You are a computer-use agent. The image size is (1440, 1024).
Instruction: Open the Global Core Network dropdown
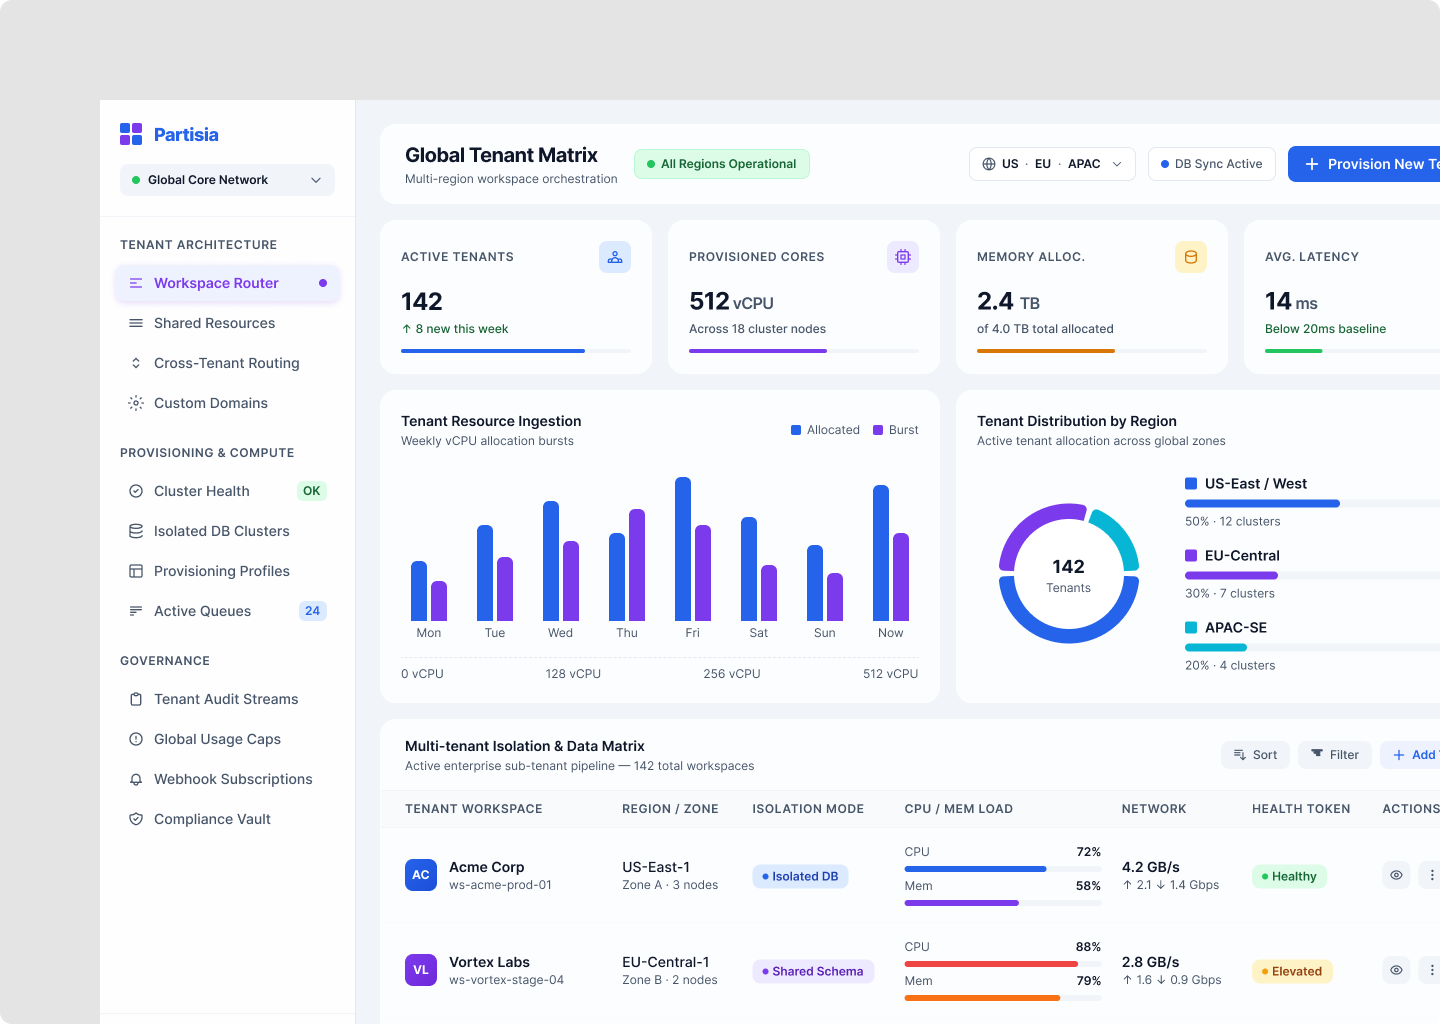coord(227,180)
